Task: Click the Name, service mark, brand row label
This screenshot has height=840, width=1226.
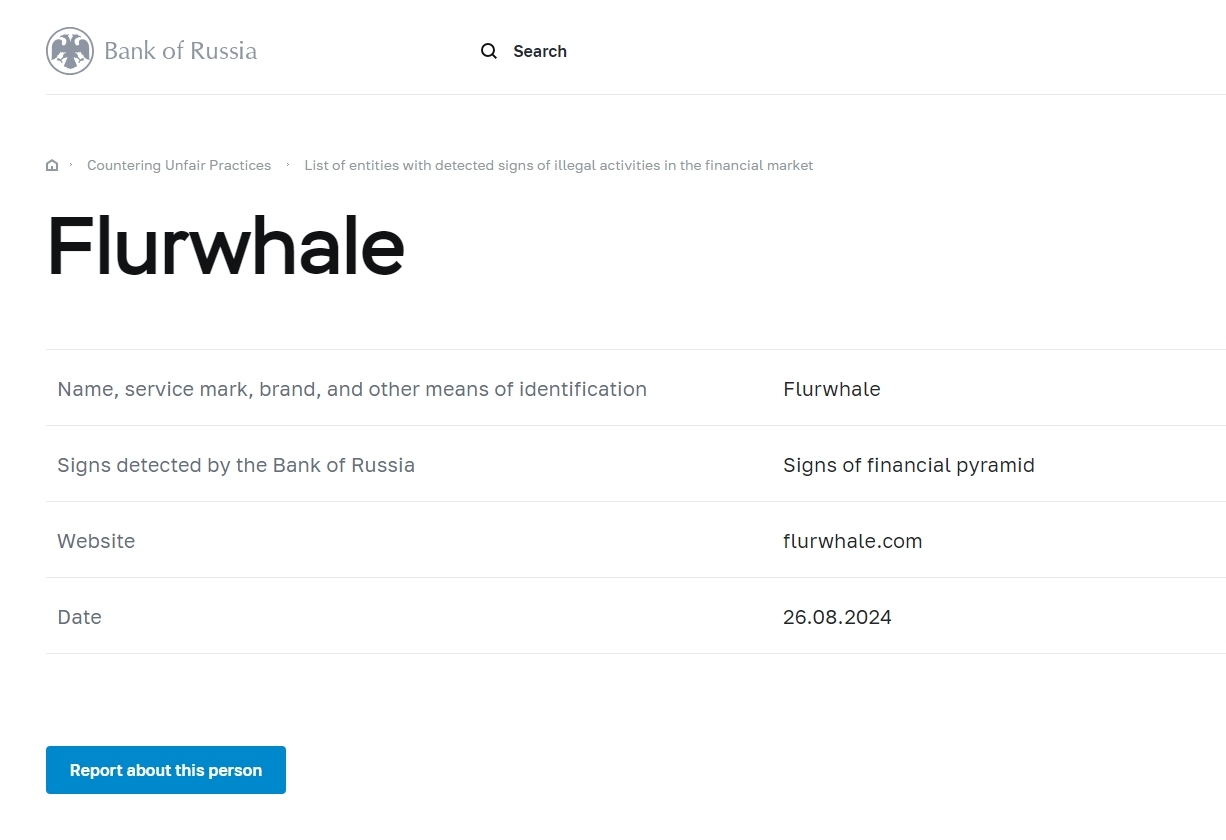Action: (x=352, y=389)
